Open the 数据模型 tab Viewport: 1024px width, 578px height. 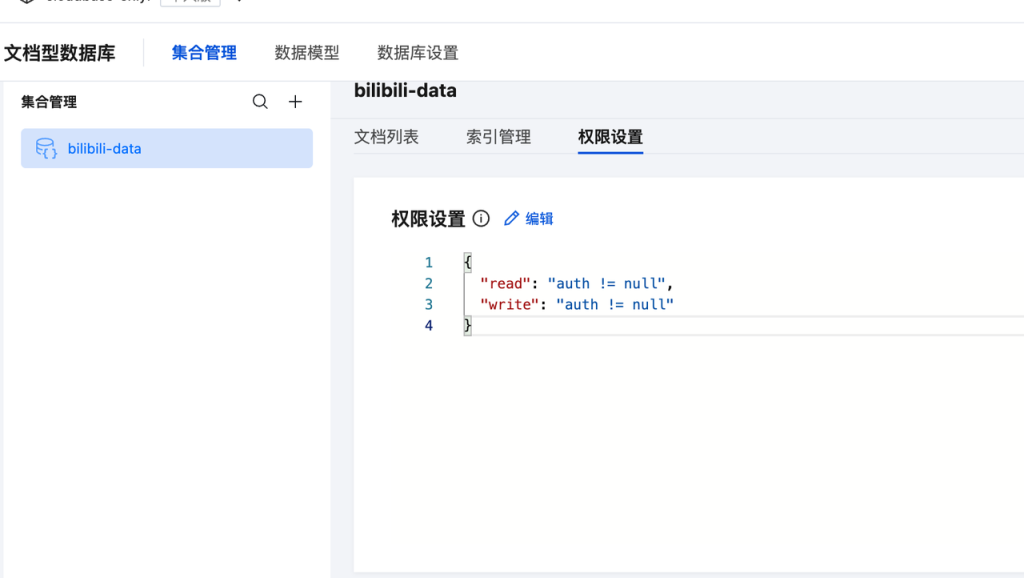(307, 53)
